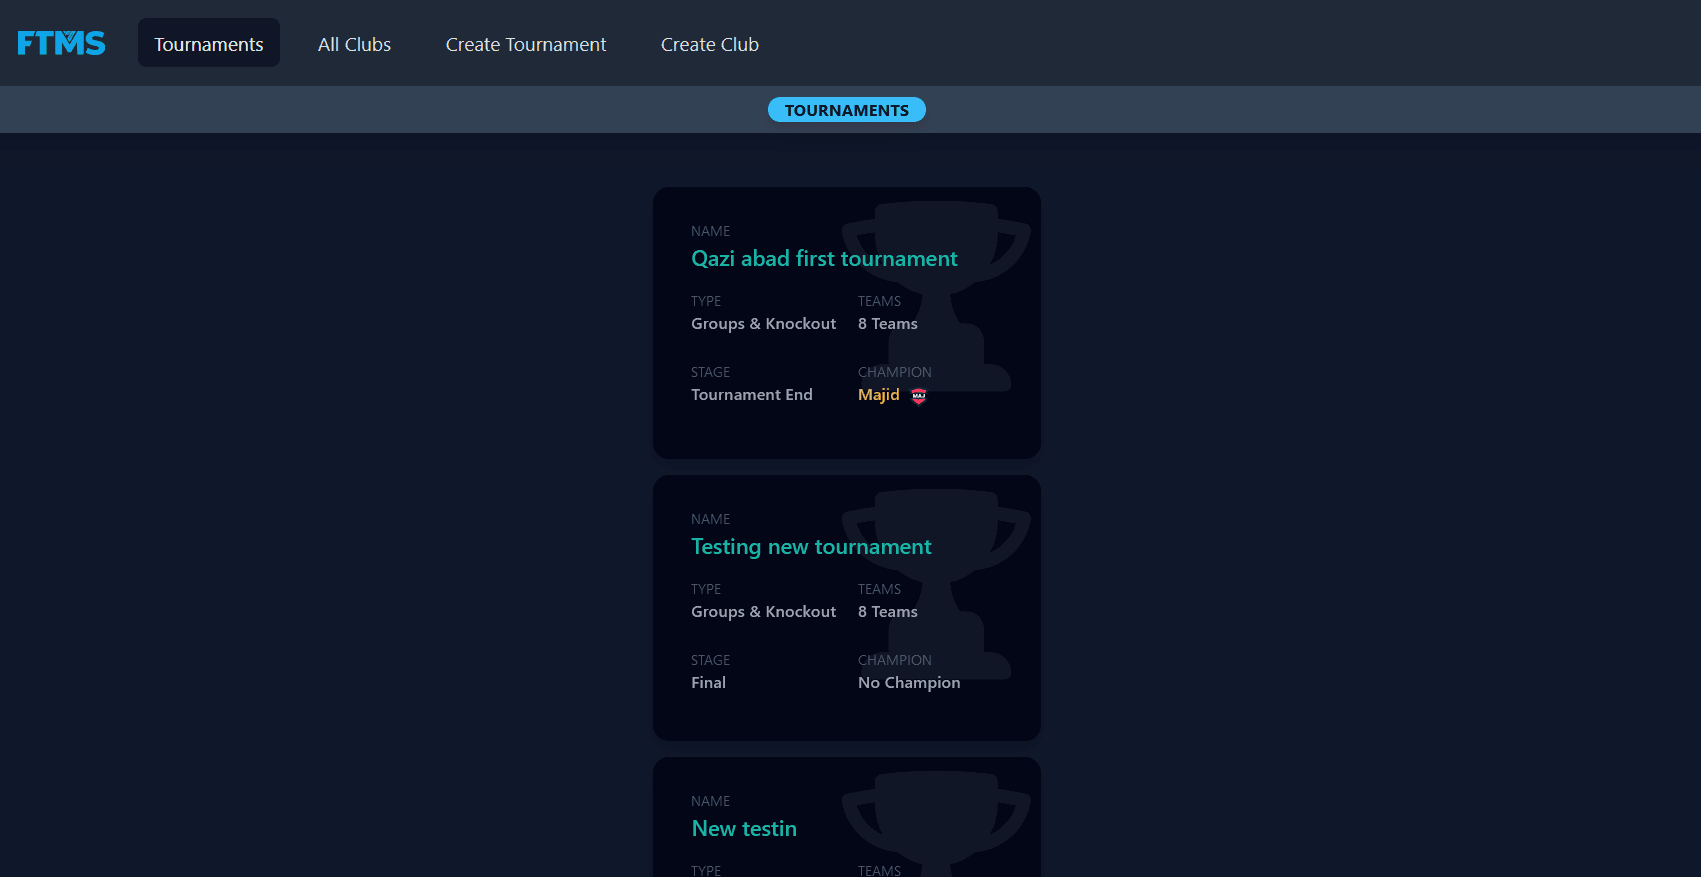
Task: Click the Final stage value
Action: tap(708, 683)
